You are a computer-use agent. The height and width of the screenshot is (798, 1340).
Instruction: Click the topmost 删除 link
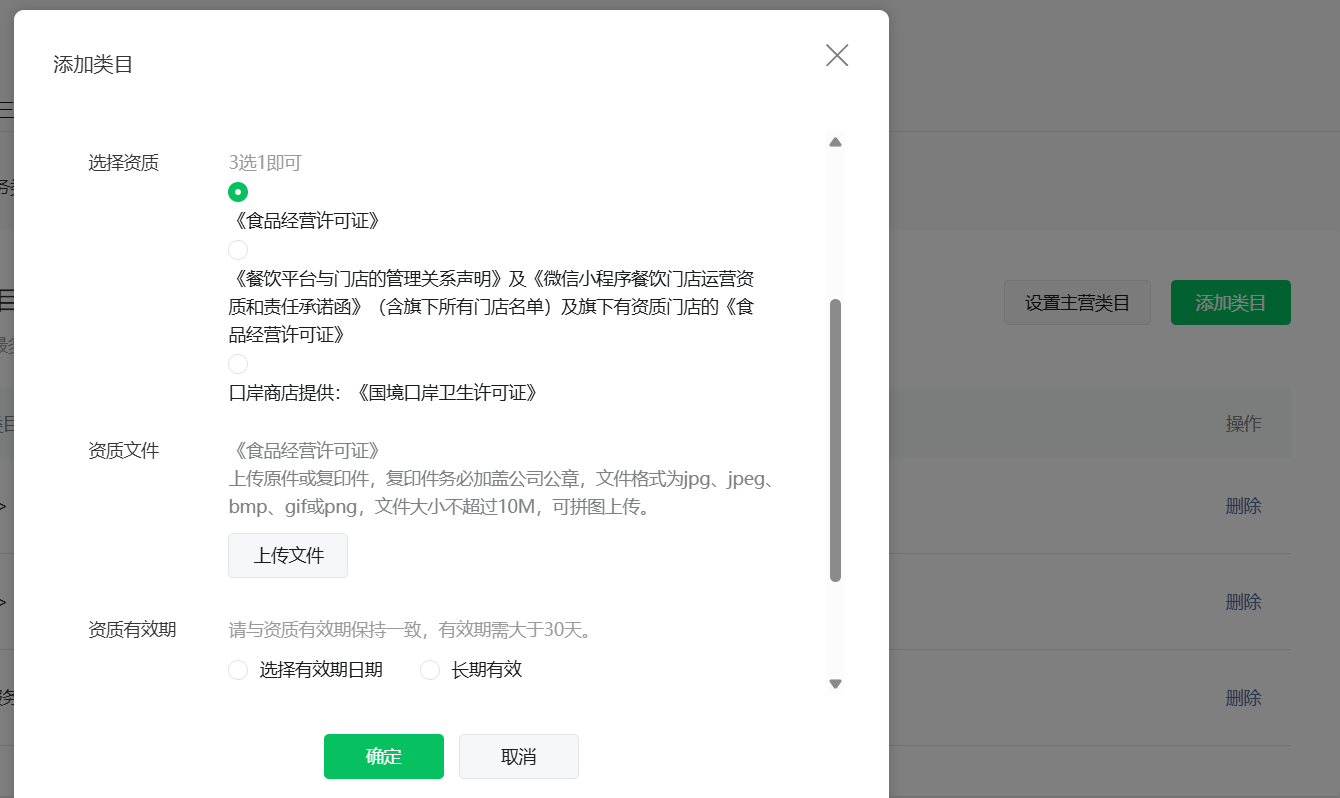pyautogui.click(x=1243, y=506)
